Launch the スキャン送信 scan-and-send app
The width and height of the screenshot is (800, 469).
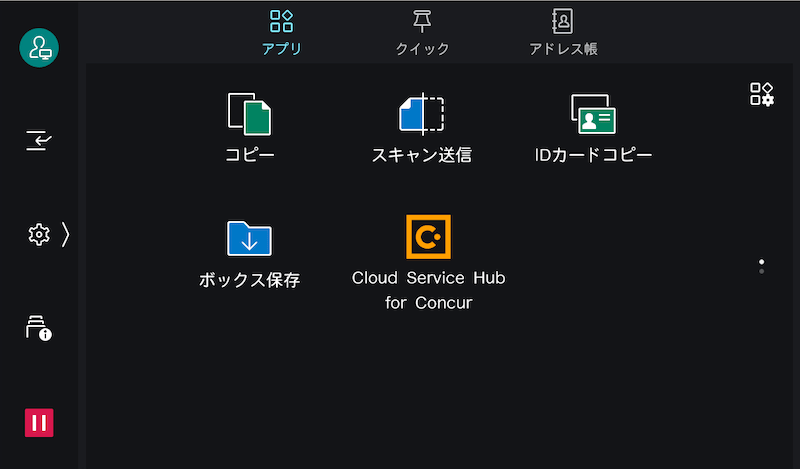422,127
